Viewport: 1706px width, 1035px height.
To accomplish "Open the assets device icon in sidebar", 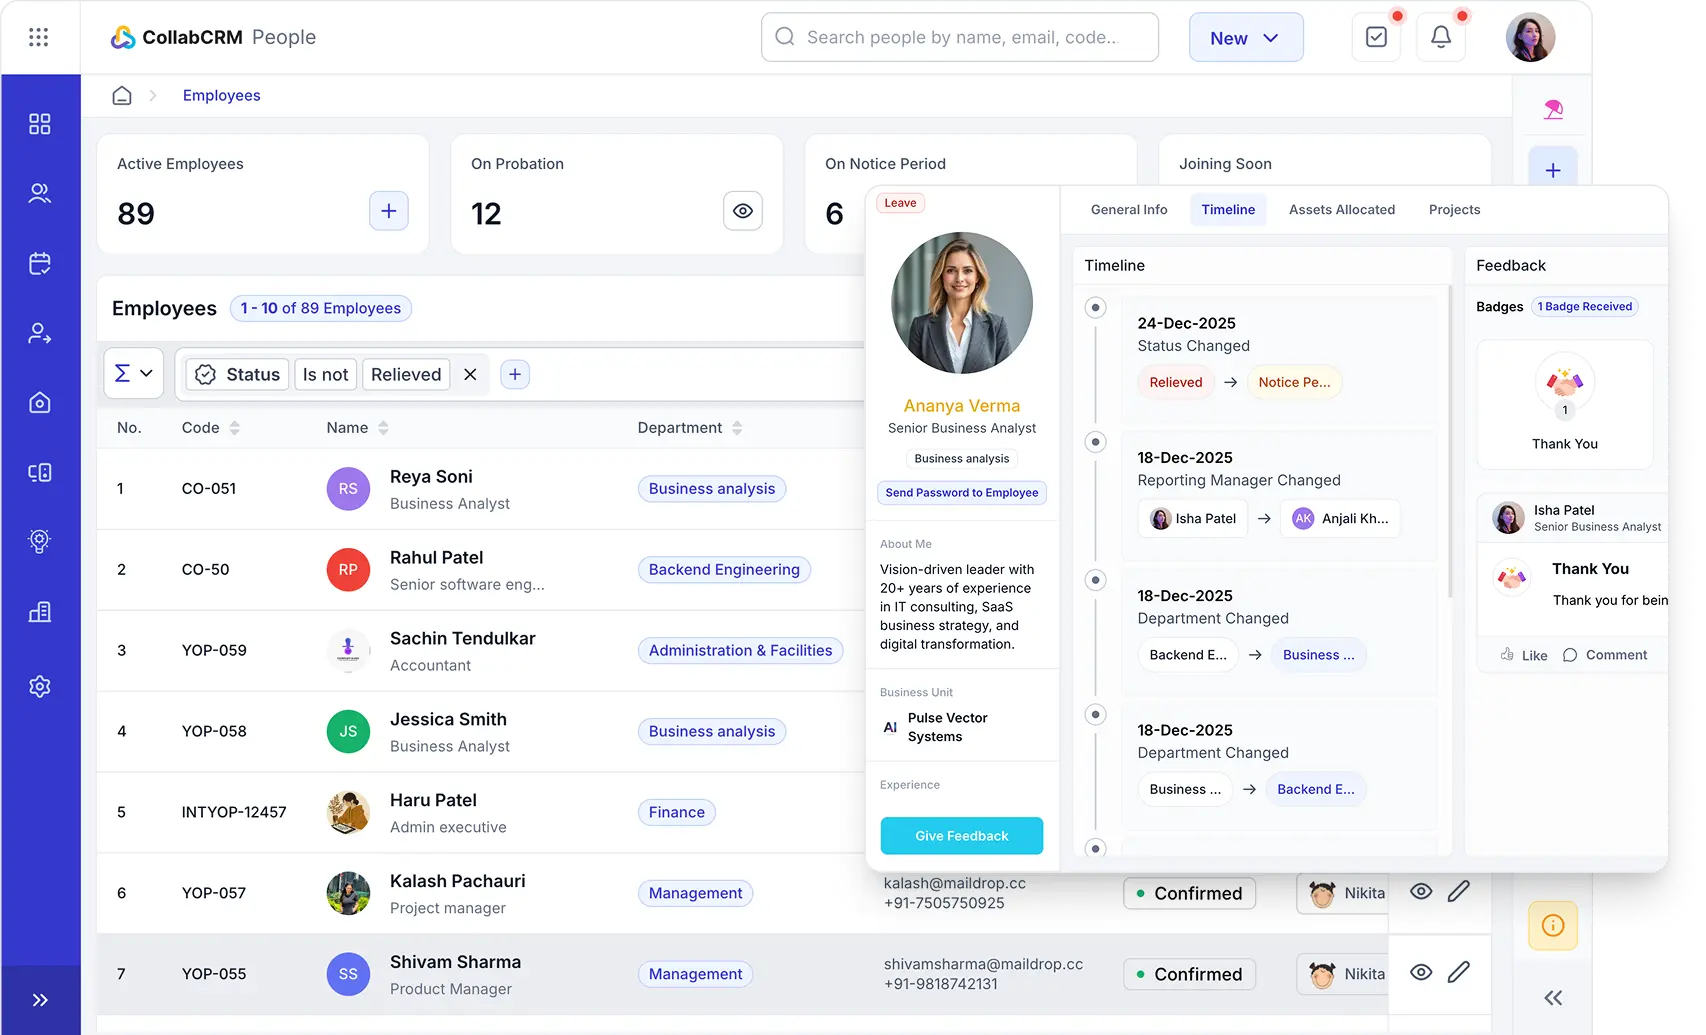I will click(40, 471).
